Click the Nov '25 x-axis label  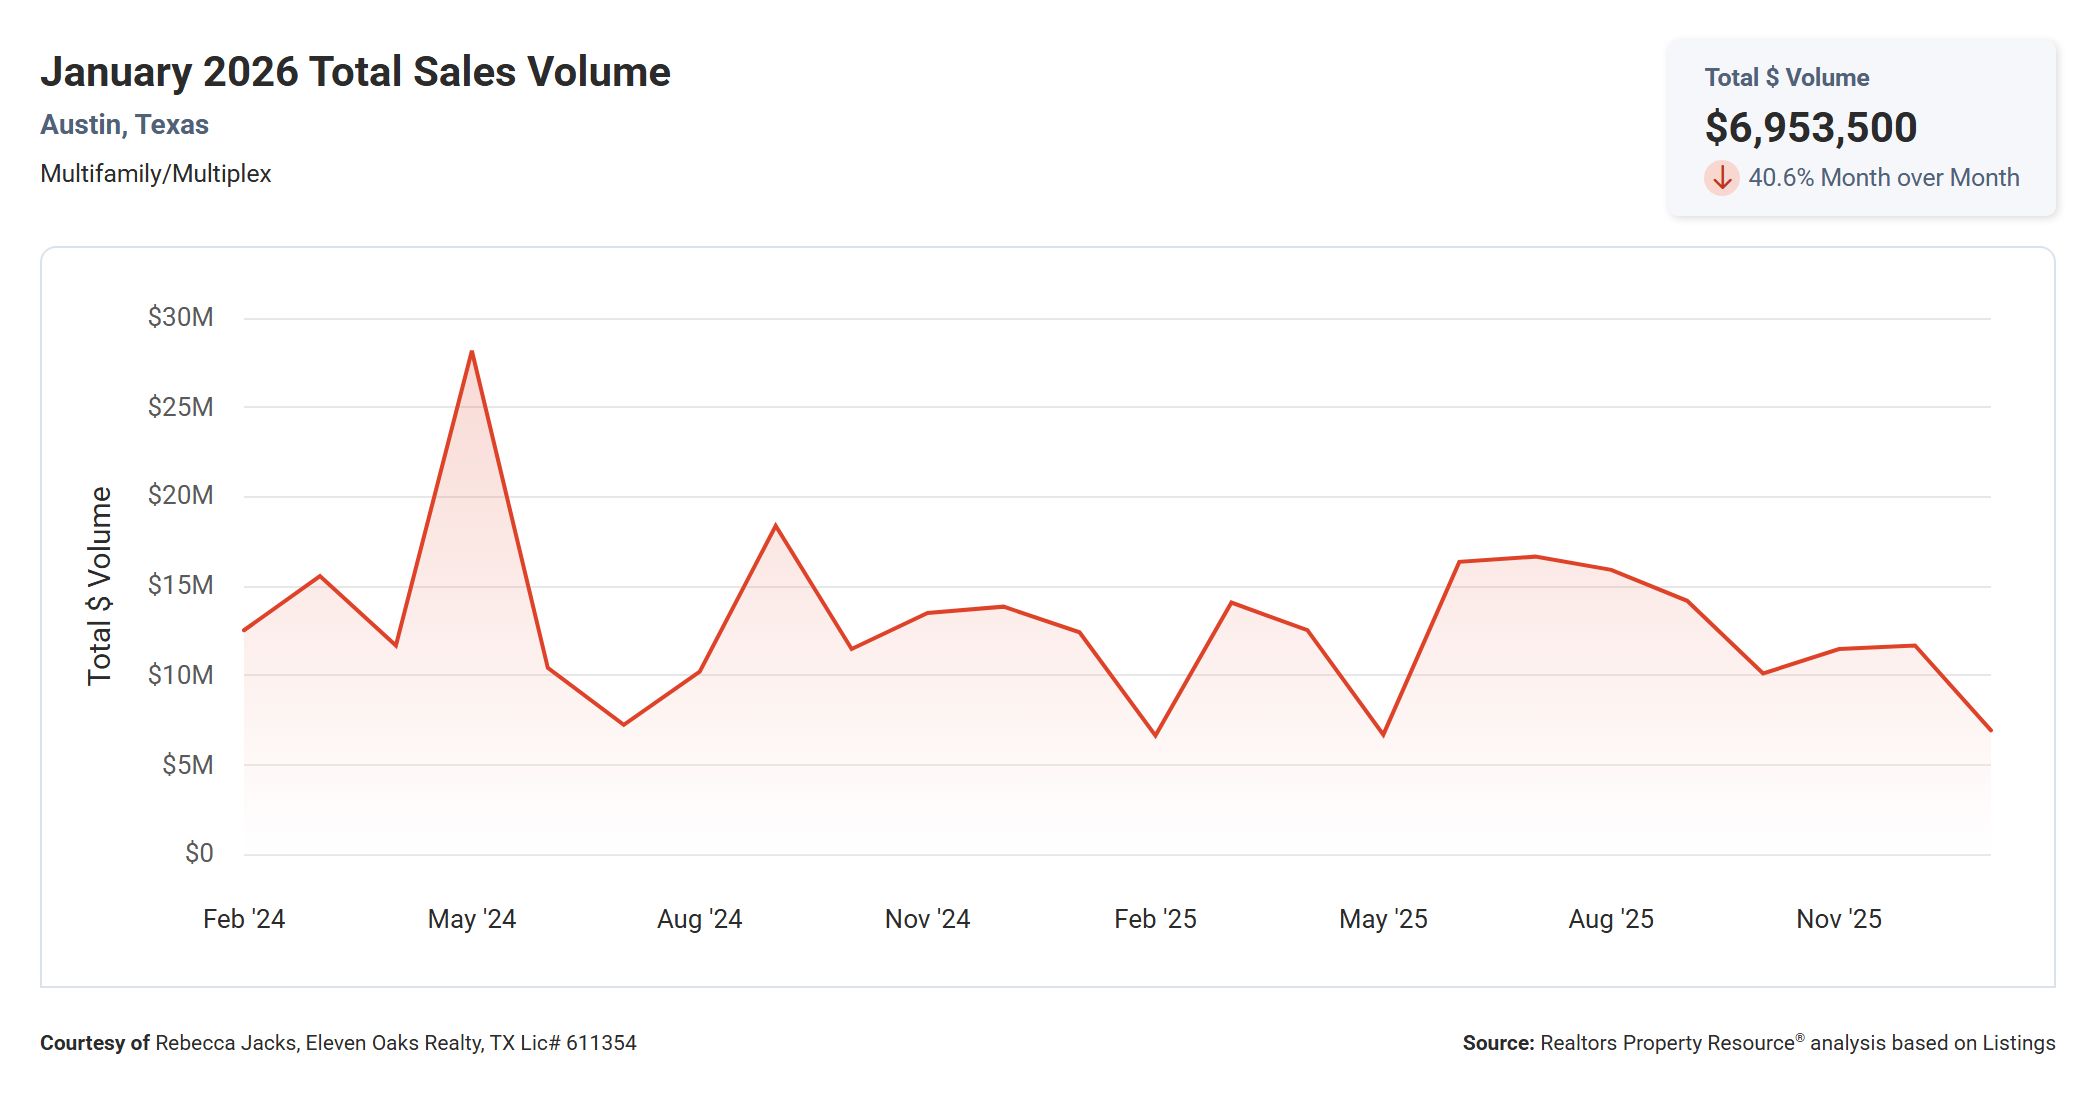[1839, 919]
